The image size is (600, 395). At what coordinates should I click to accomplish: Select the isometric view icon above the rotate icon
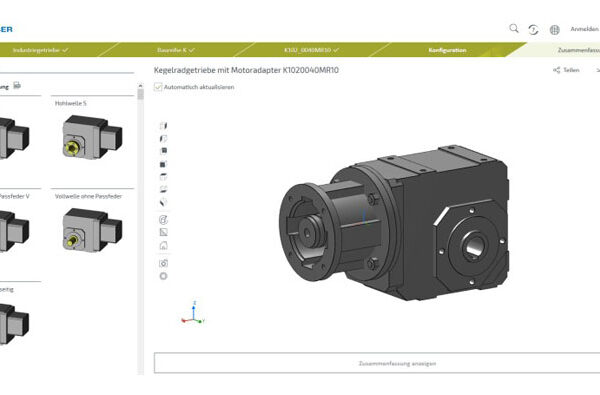pos(163,202)
